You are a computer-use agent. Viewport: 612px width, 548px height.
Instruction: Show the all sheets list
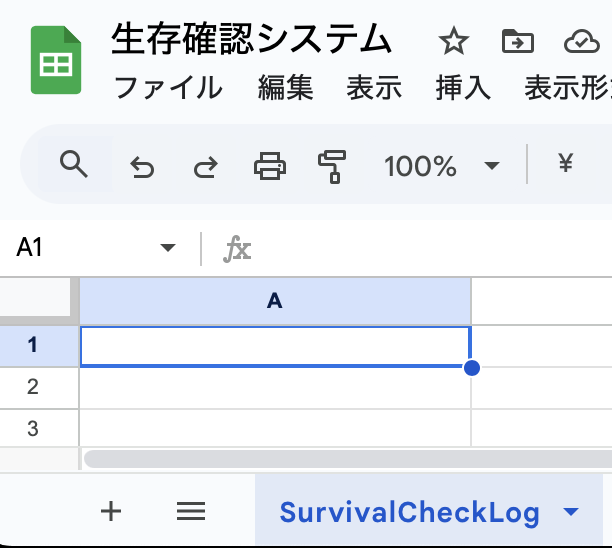click(x=190, y=512)
